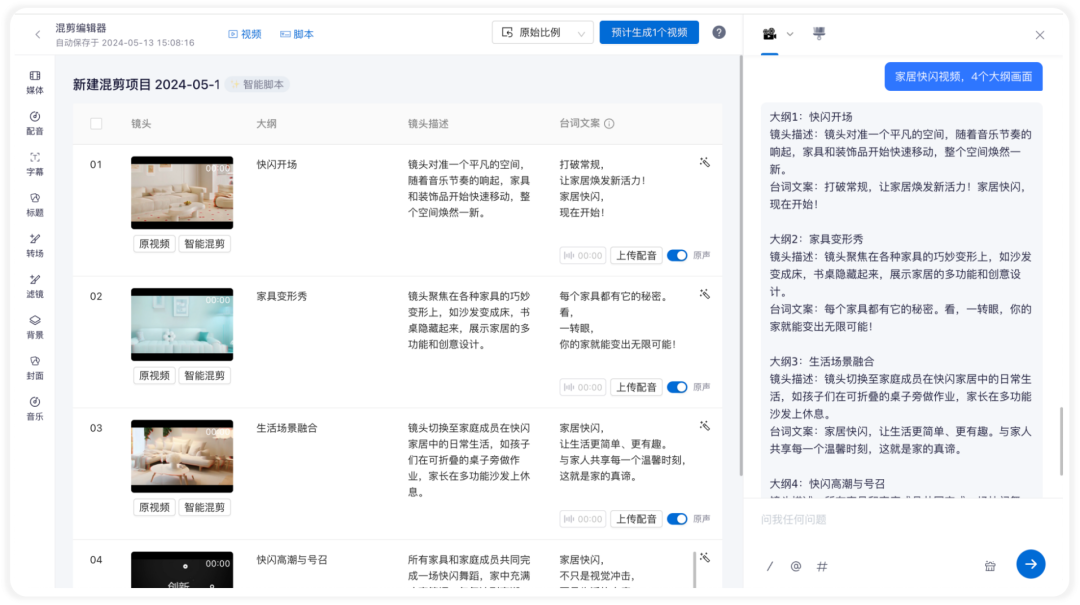
Task: Open the 配音 dubbing tool
Action: click(34, 123)
